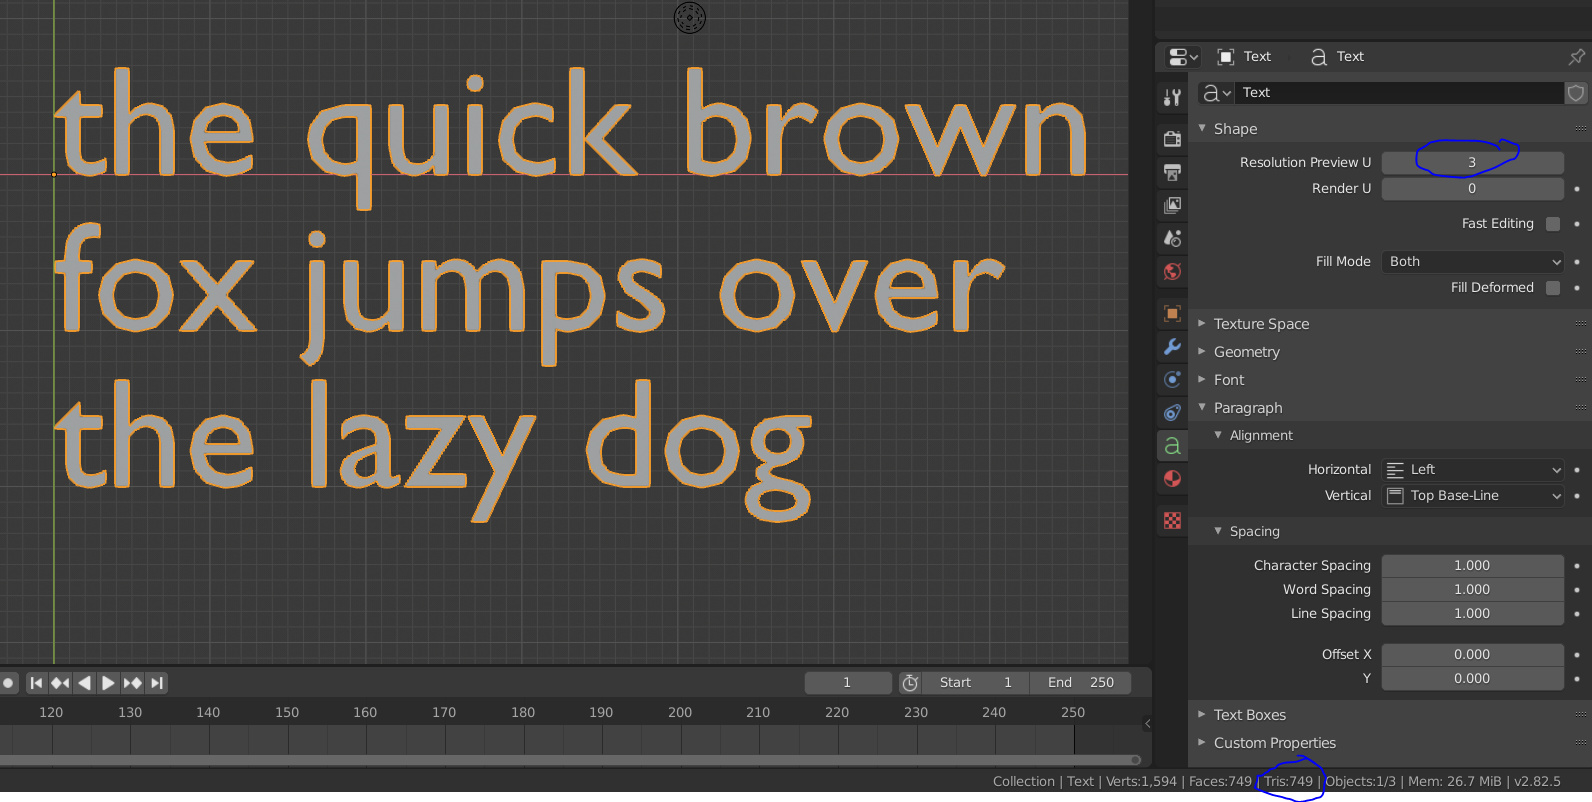Open the Active Tool properties tab

[x=1172, y=97]
